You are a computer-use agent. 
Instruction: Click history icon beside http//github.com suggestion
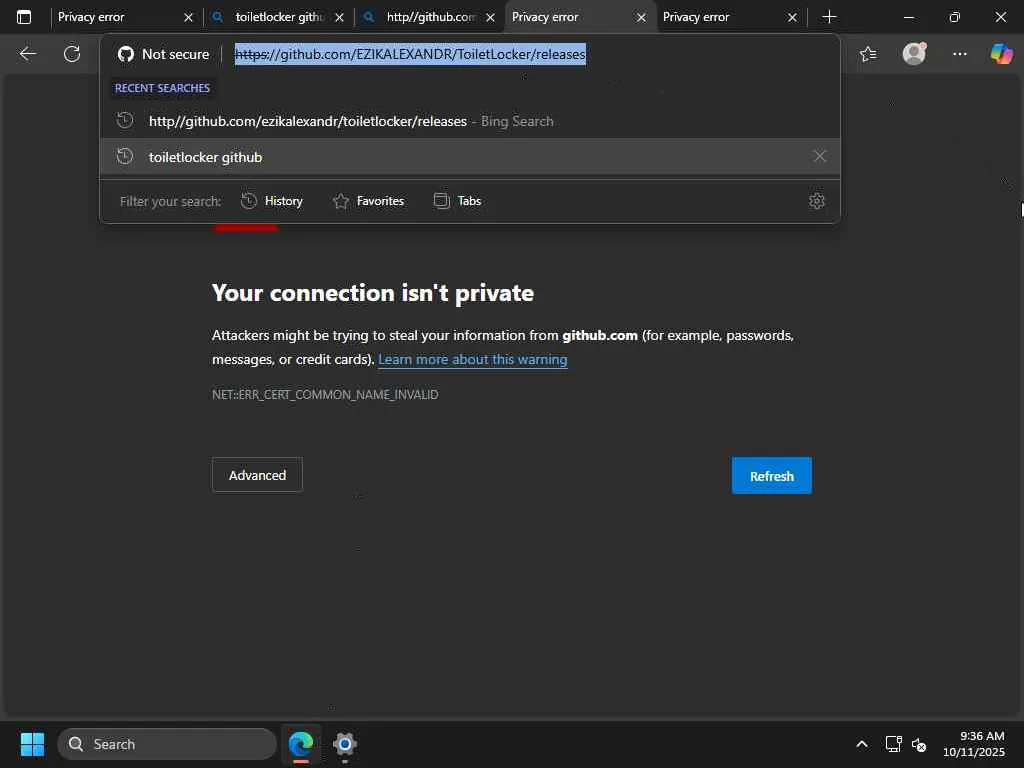125,121
